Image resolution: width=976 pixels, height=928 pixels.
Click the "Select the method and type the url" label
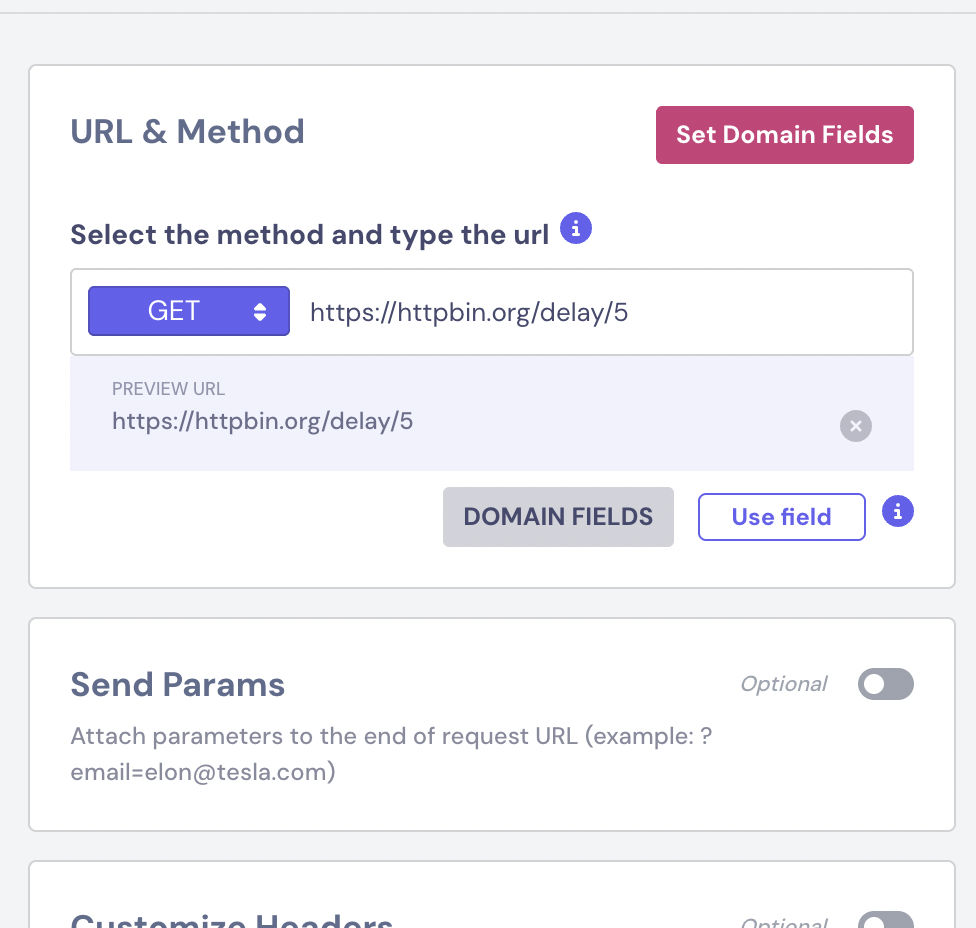309,235
